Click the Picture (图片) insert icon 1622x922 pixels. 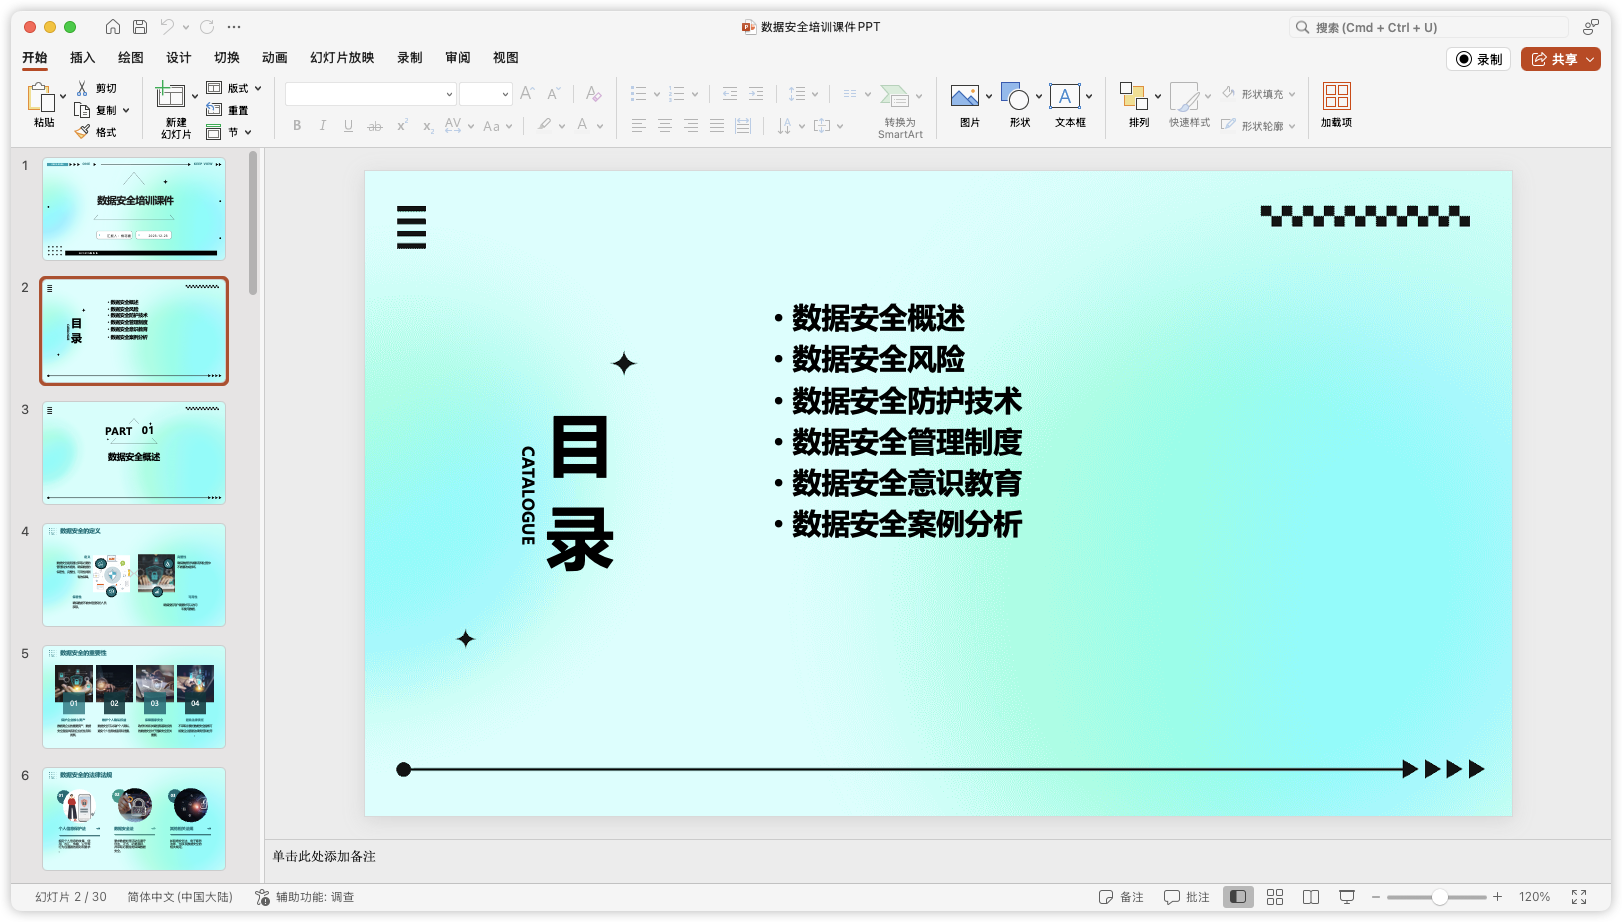pos(964,97)
